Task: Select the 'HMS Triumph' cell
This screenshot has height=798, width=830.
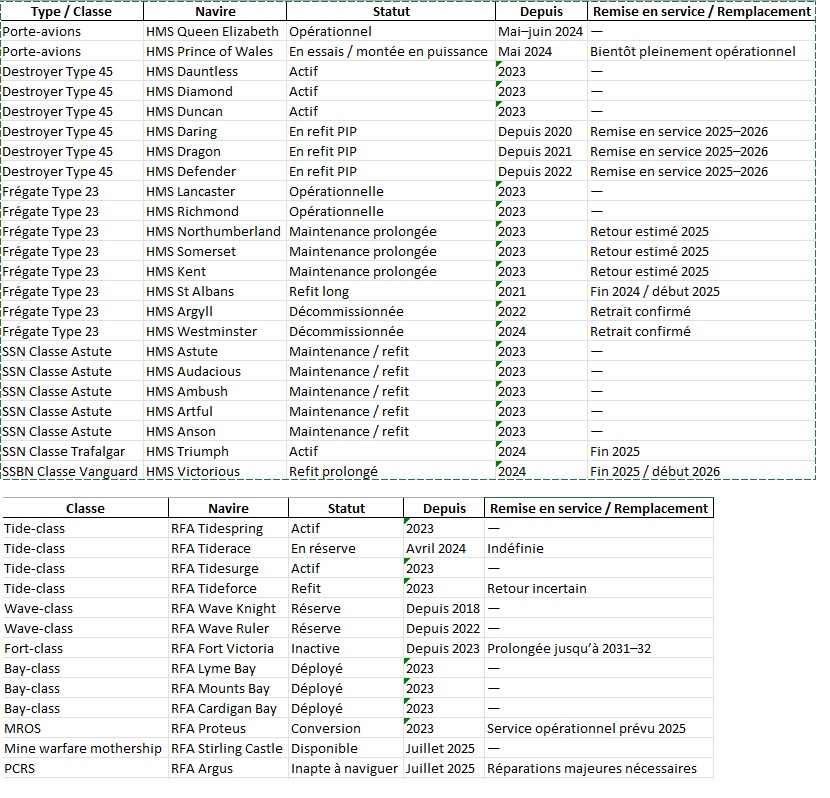Action: point(215,452)
